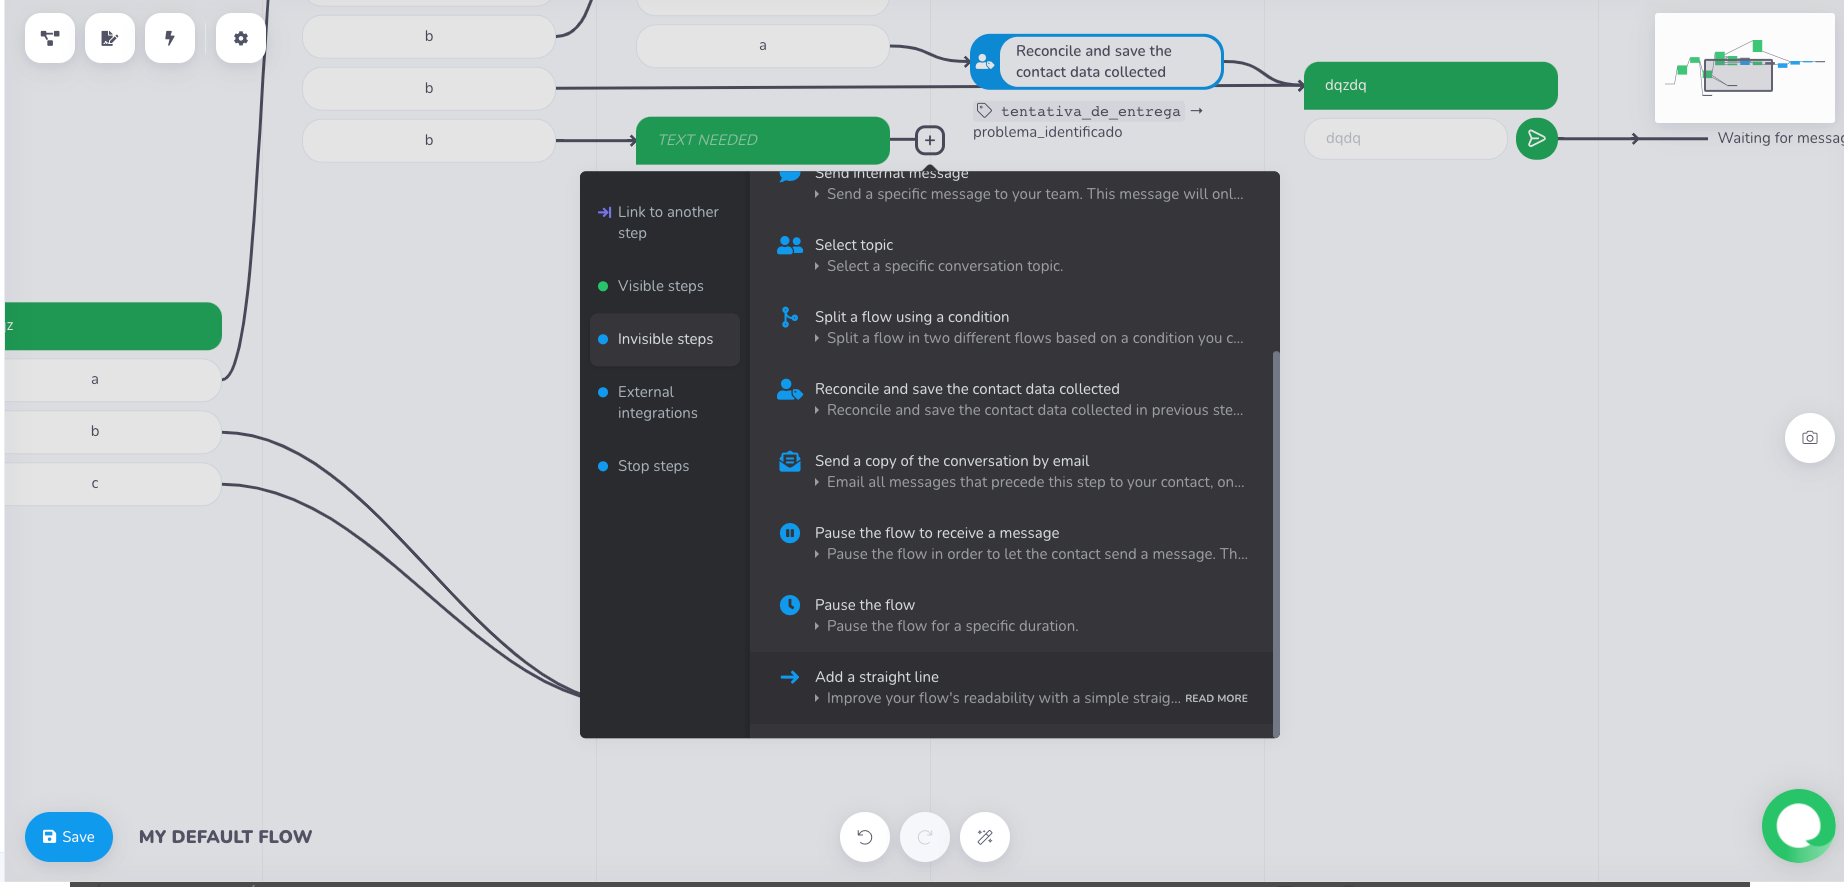Choose the Stop steps category

pyautogui.click(x=653, y=466)
